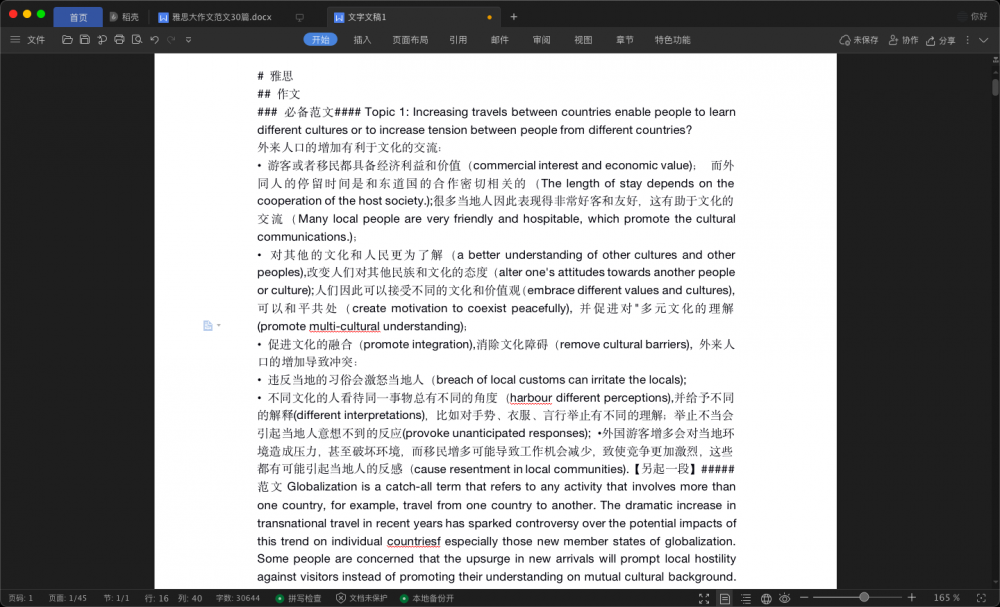Click the fit page icon beside zoom percentage
This screenshot has width=1000, height=607.
[982, 598]
